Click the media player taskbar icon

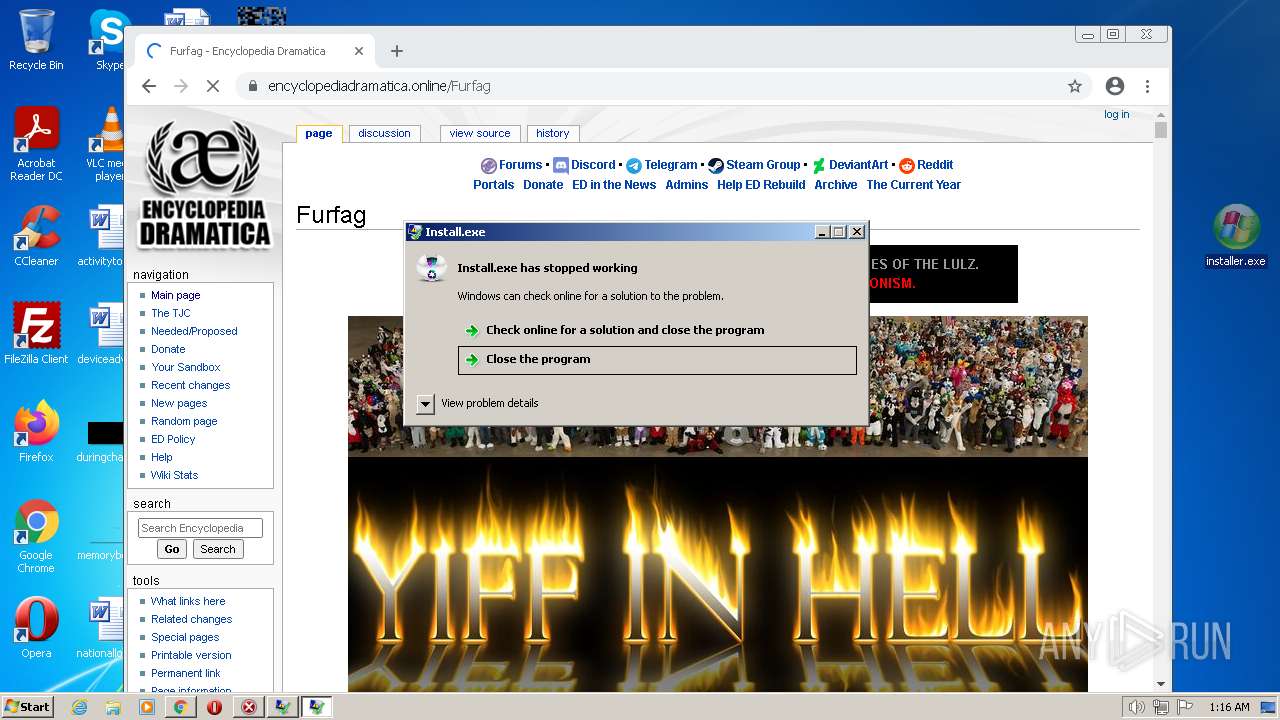pyautogui.click(x=147, y=707)
